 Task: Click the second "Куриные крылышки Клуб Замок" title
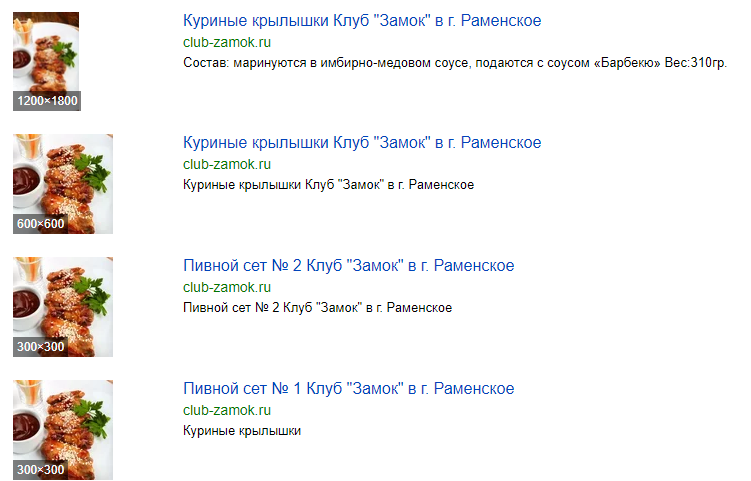pyautogui.click(x=362, y=143)
